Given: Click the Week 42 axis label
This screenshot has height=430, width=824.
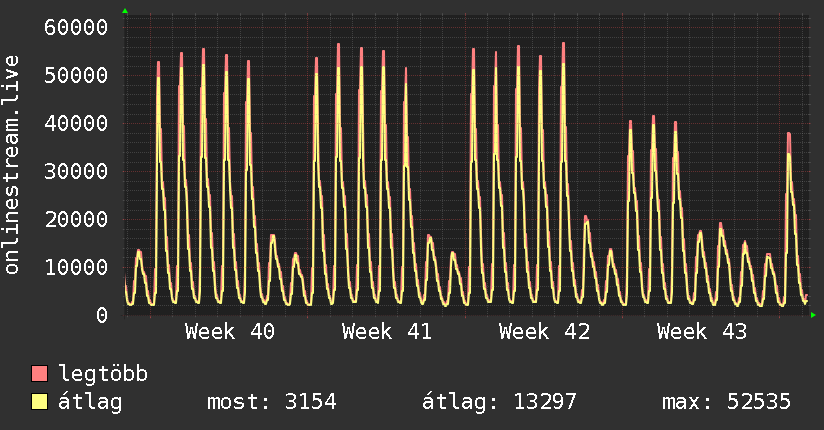Looking at the screenshot, I should (544, 332).
